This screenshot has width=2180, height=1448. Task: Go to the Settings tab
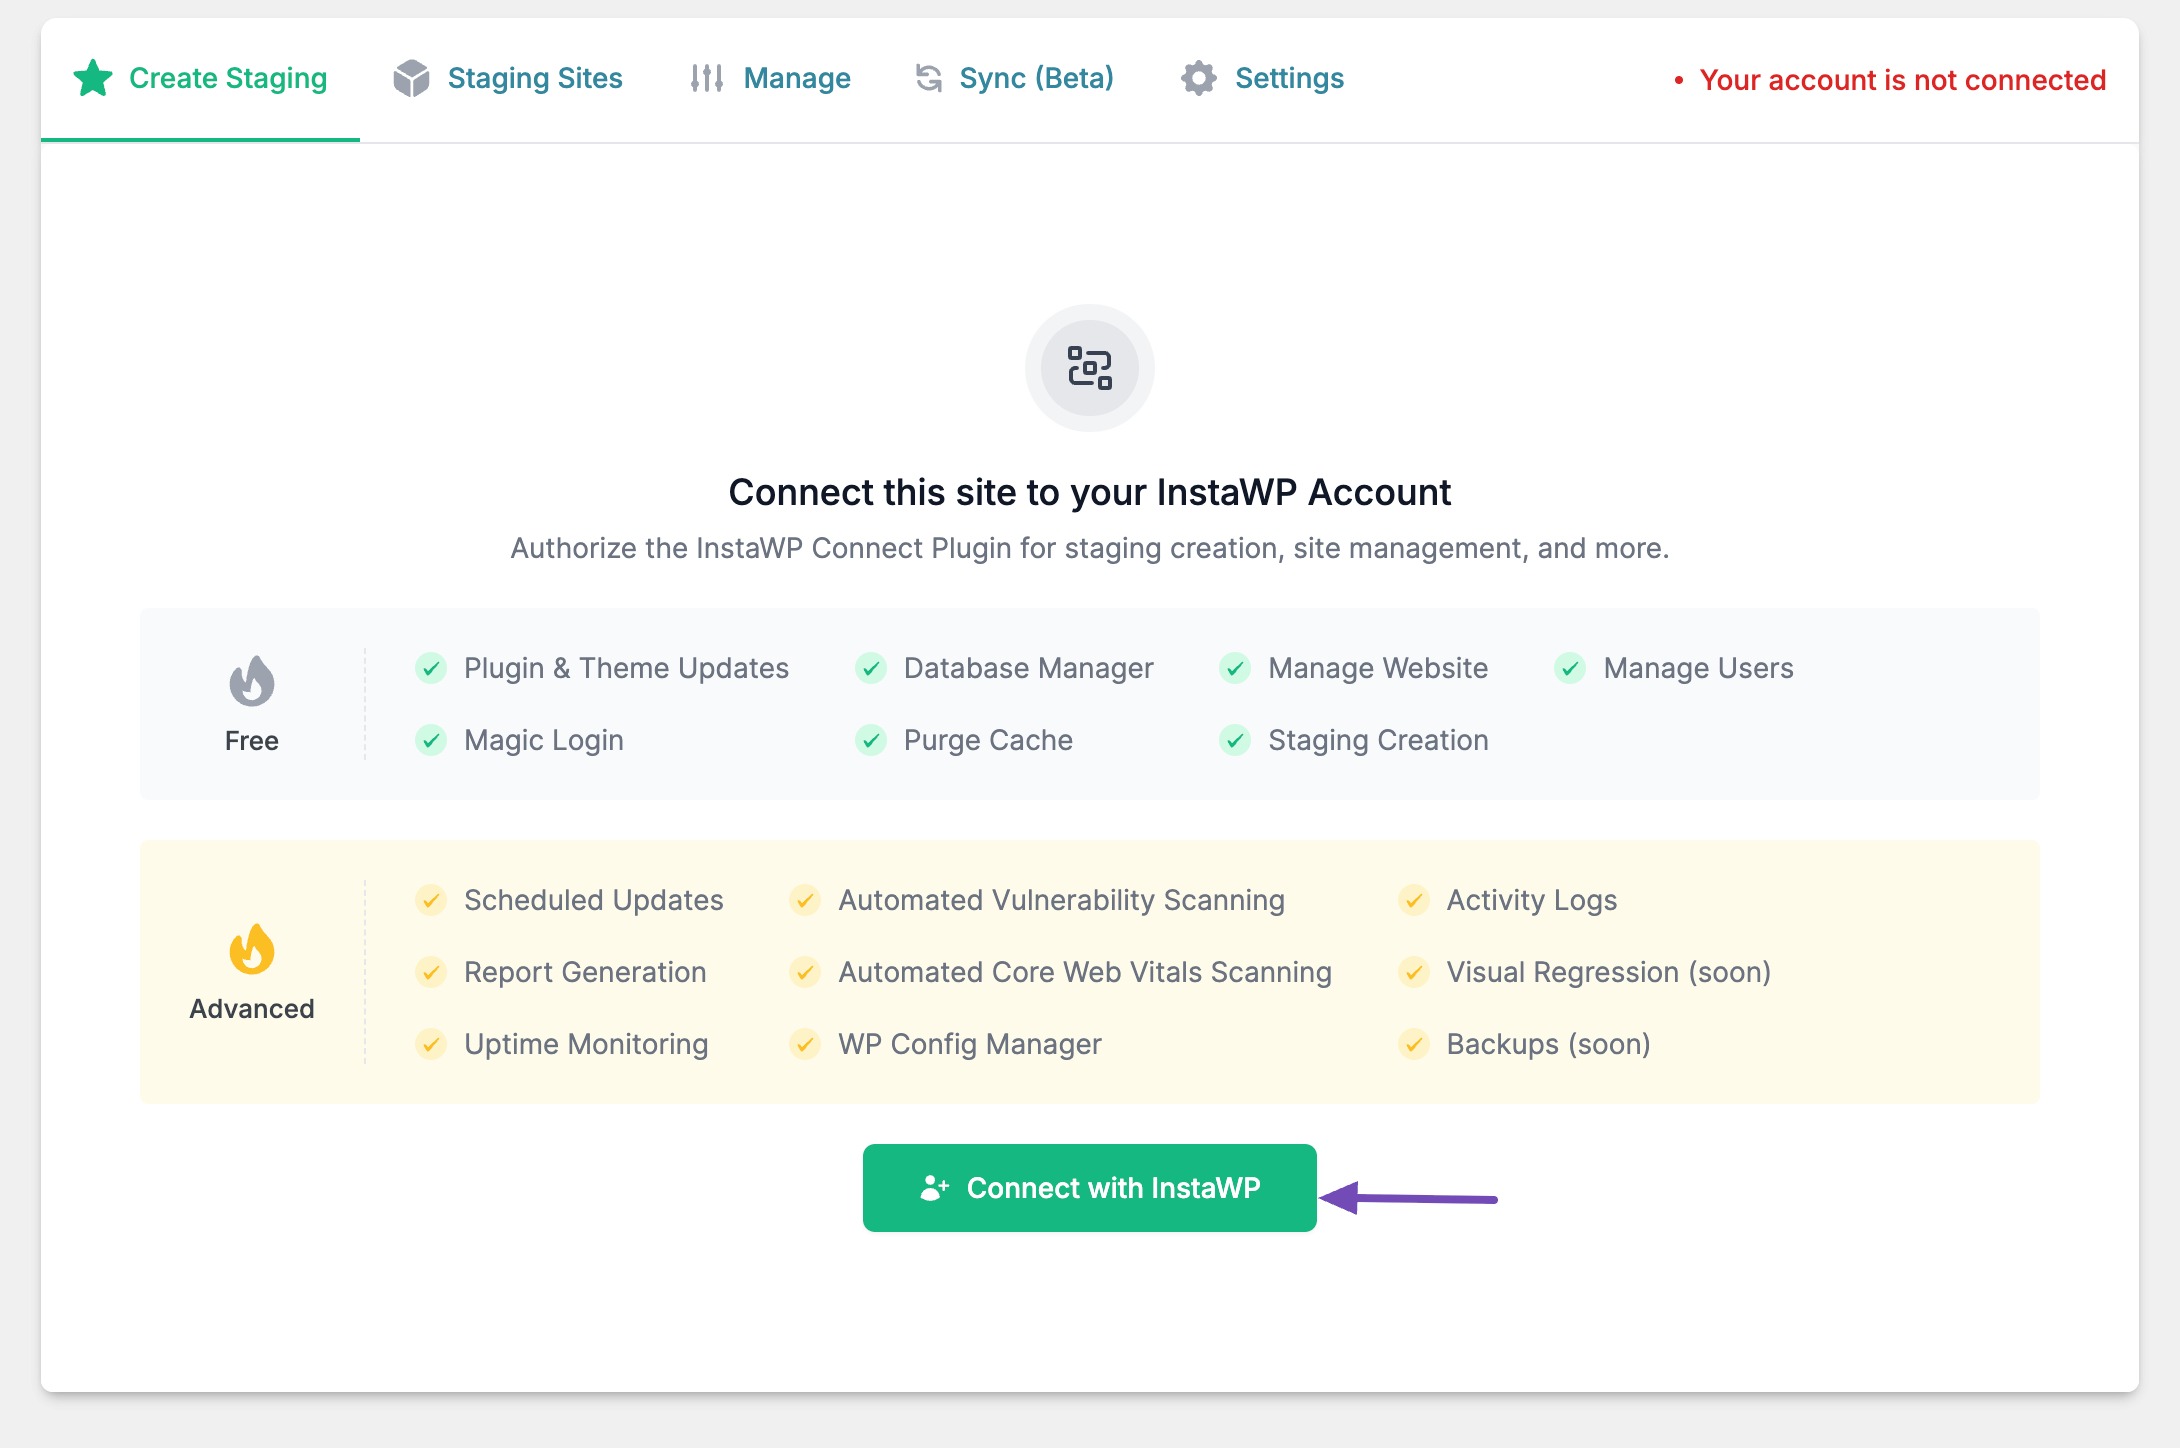point(1289,78)
